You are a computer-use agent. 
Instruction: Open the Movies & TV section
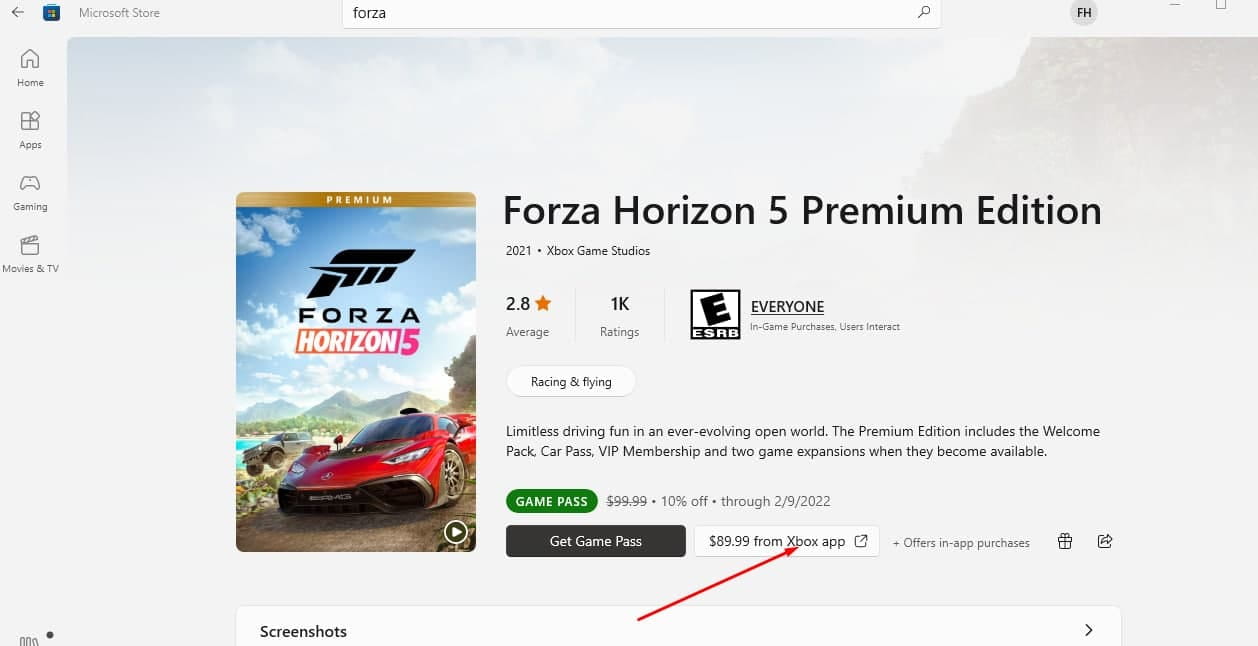30,254
